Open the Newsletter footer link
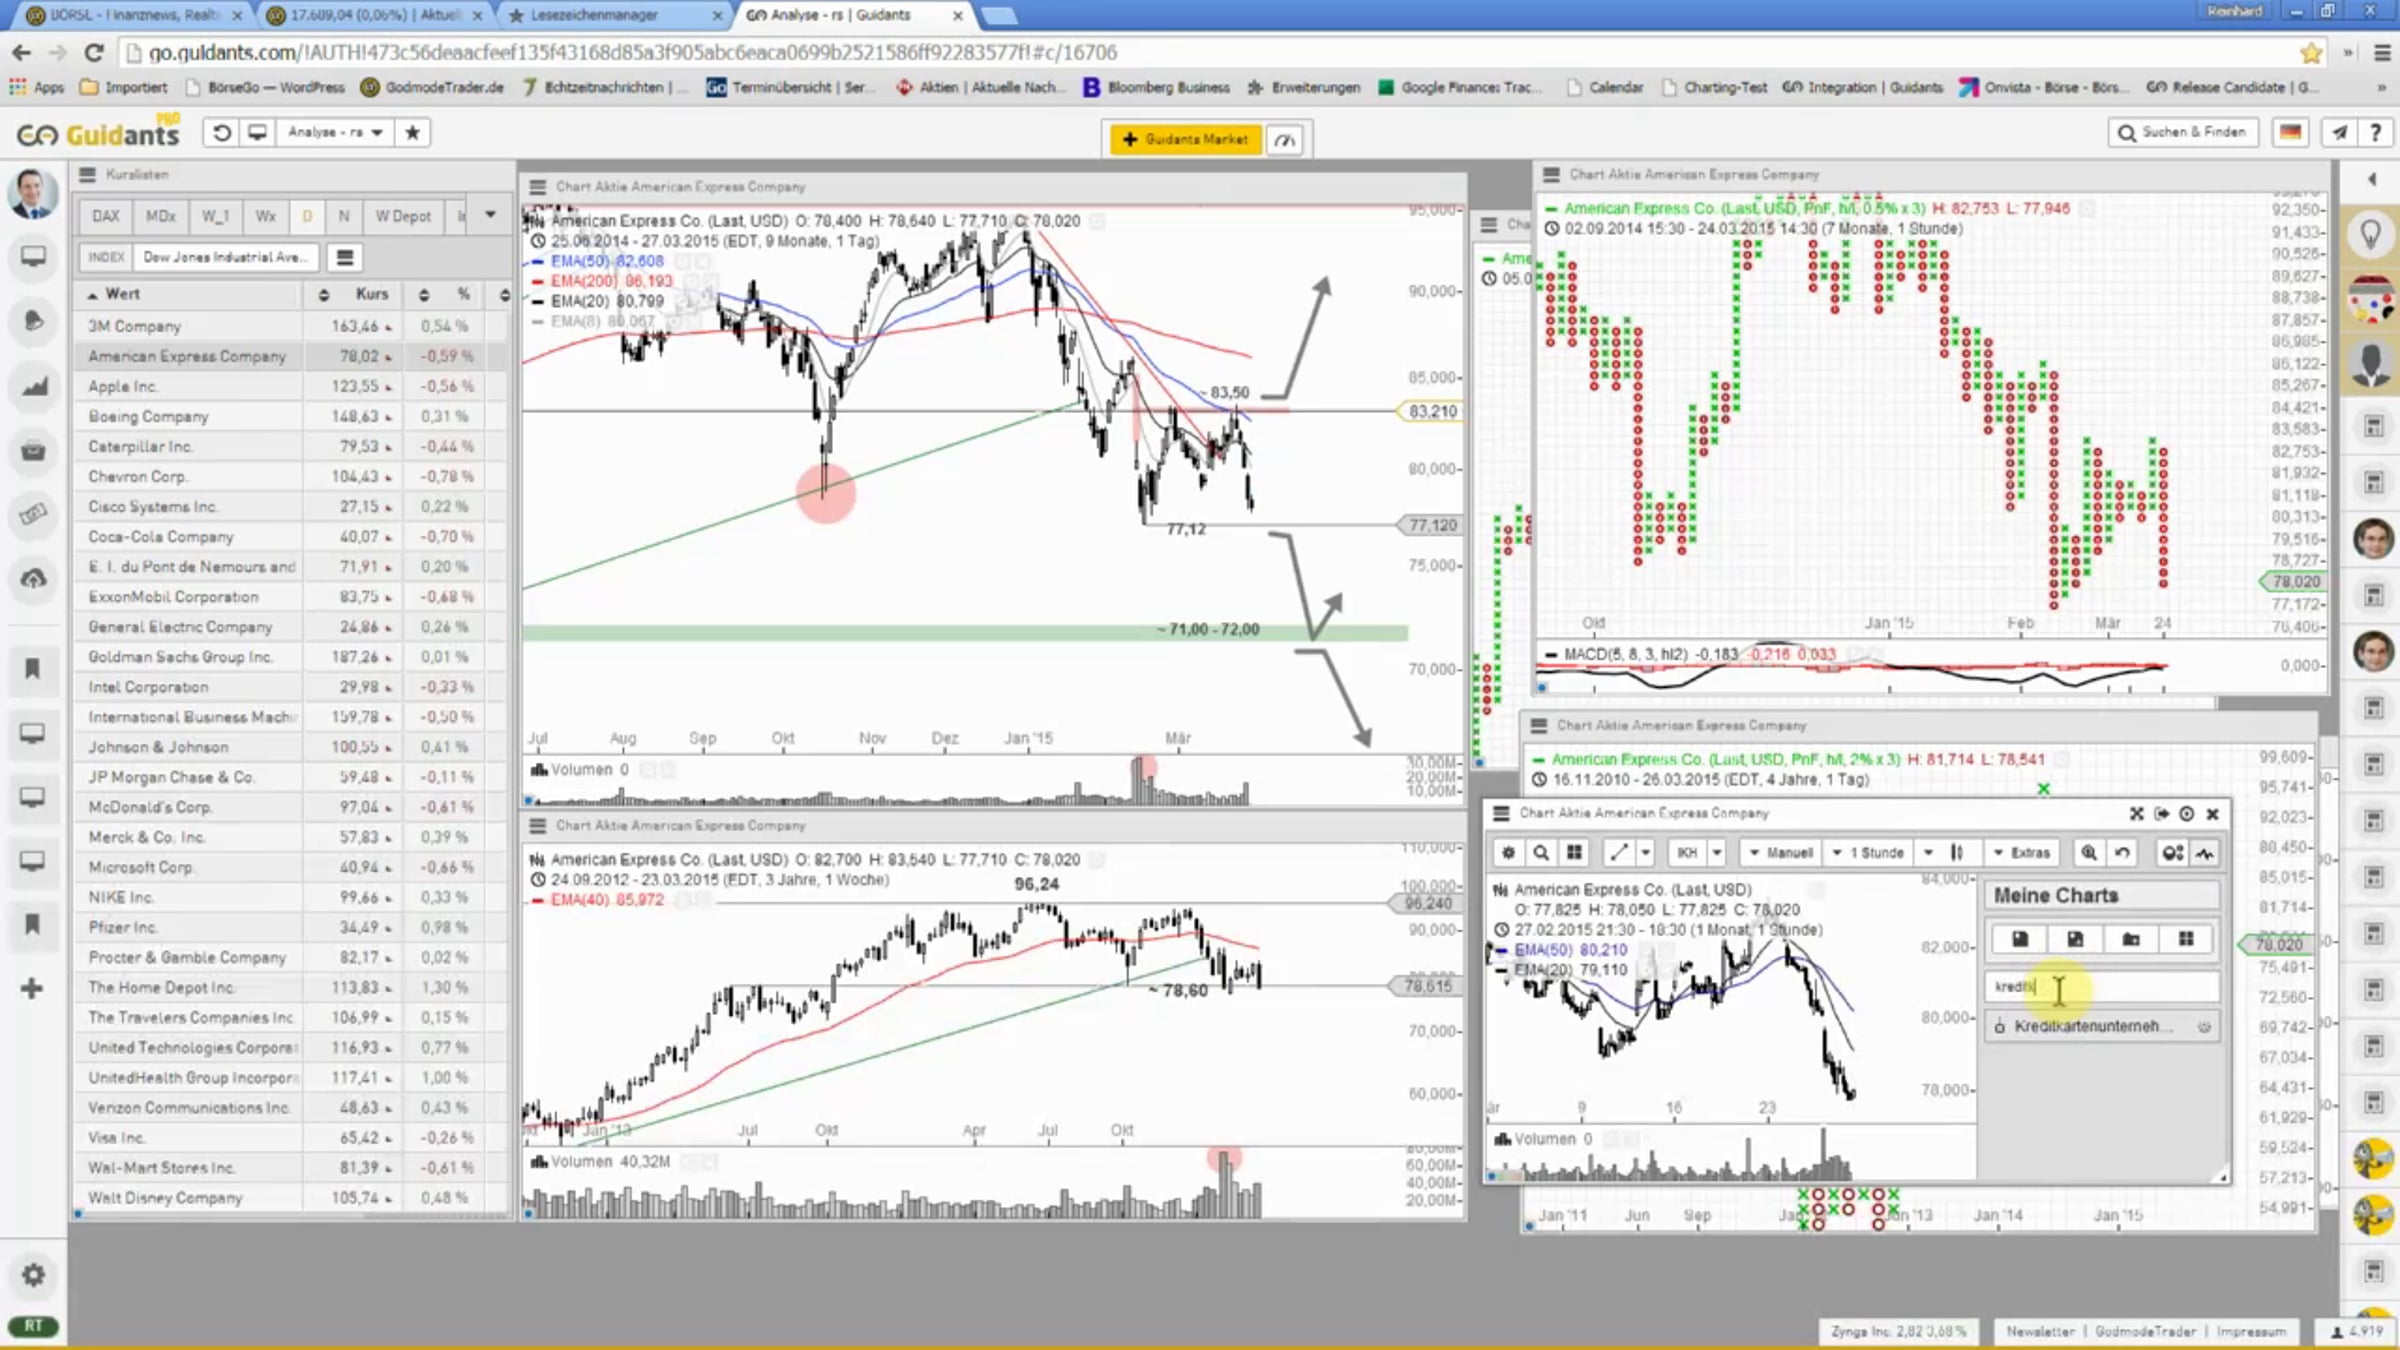2400x1350 pixels. click(2040, 1331)
